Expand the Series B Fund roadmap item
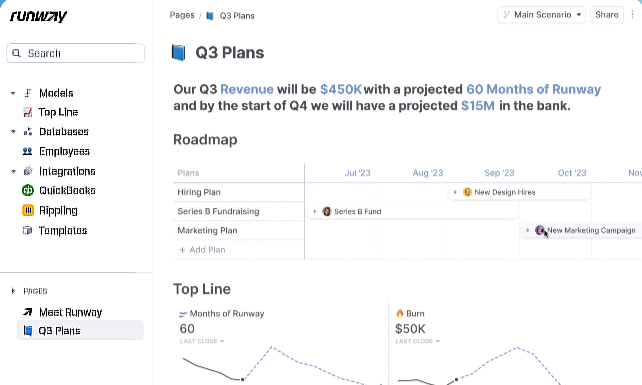This screenshot has height=385, width=642. [x=314, y=211]
